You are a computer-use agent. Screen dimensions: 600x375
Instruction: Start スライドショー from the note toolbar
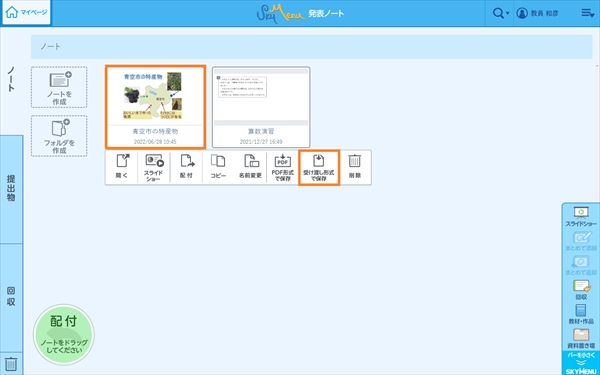click(x=154, y=167)
